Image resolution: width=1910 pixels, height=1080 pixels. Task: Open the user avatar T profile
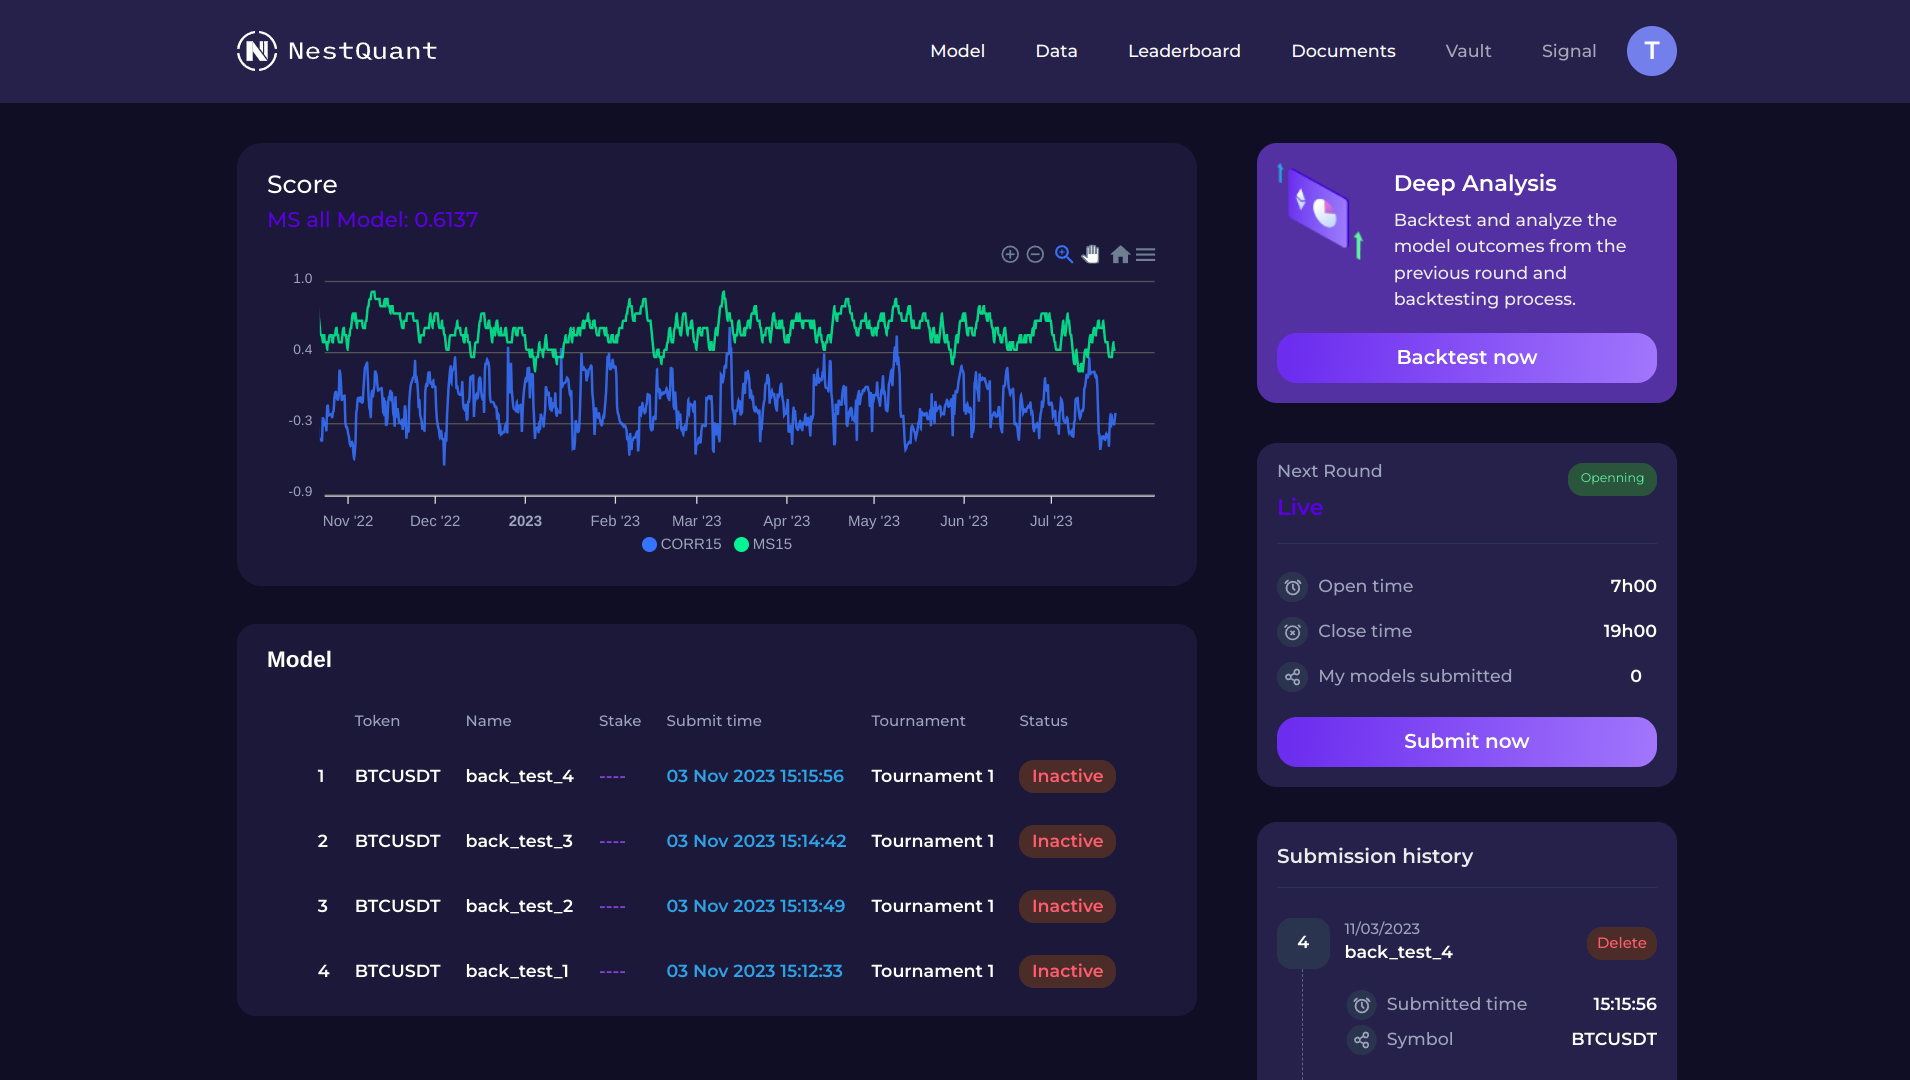[x=1651, y=51]
